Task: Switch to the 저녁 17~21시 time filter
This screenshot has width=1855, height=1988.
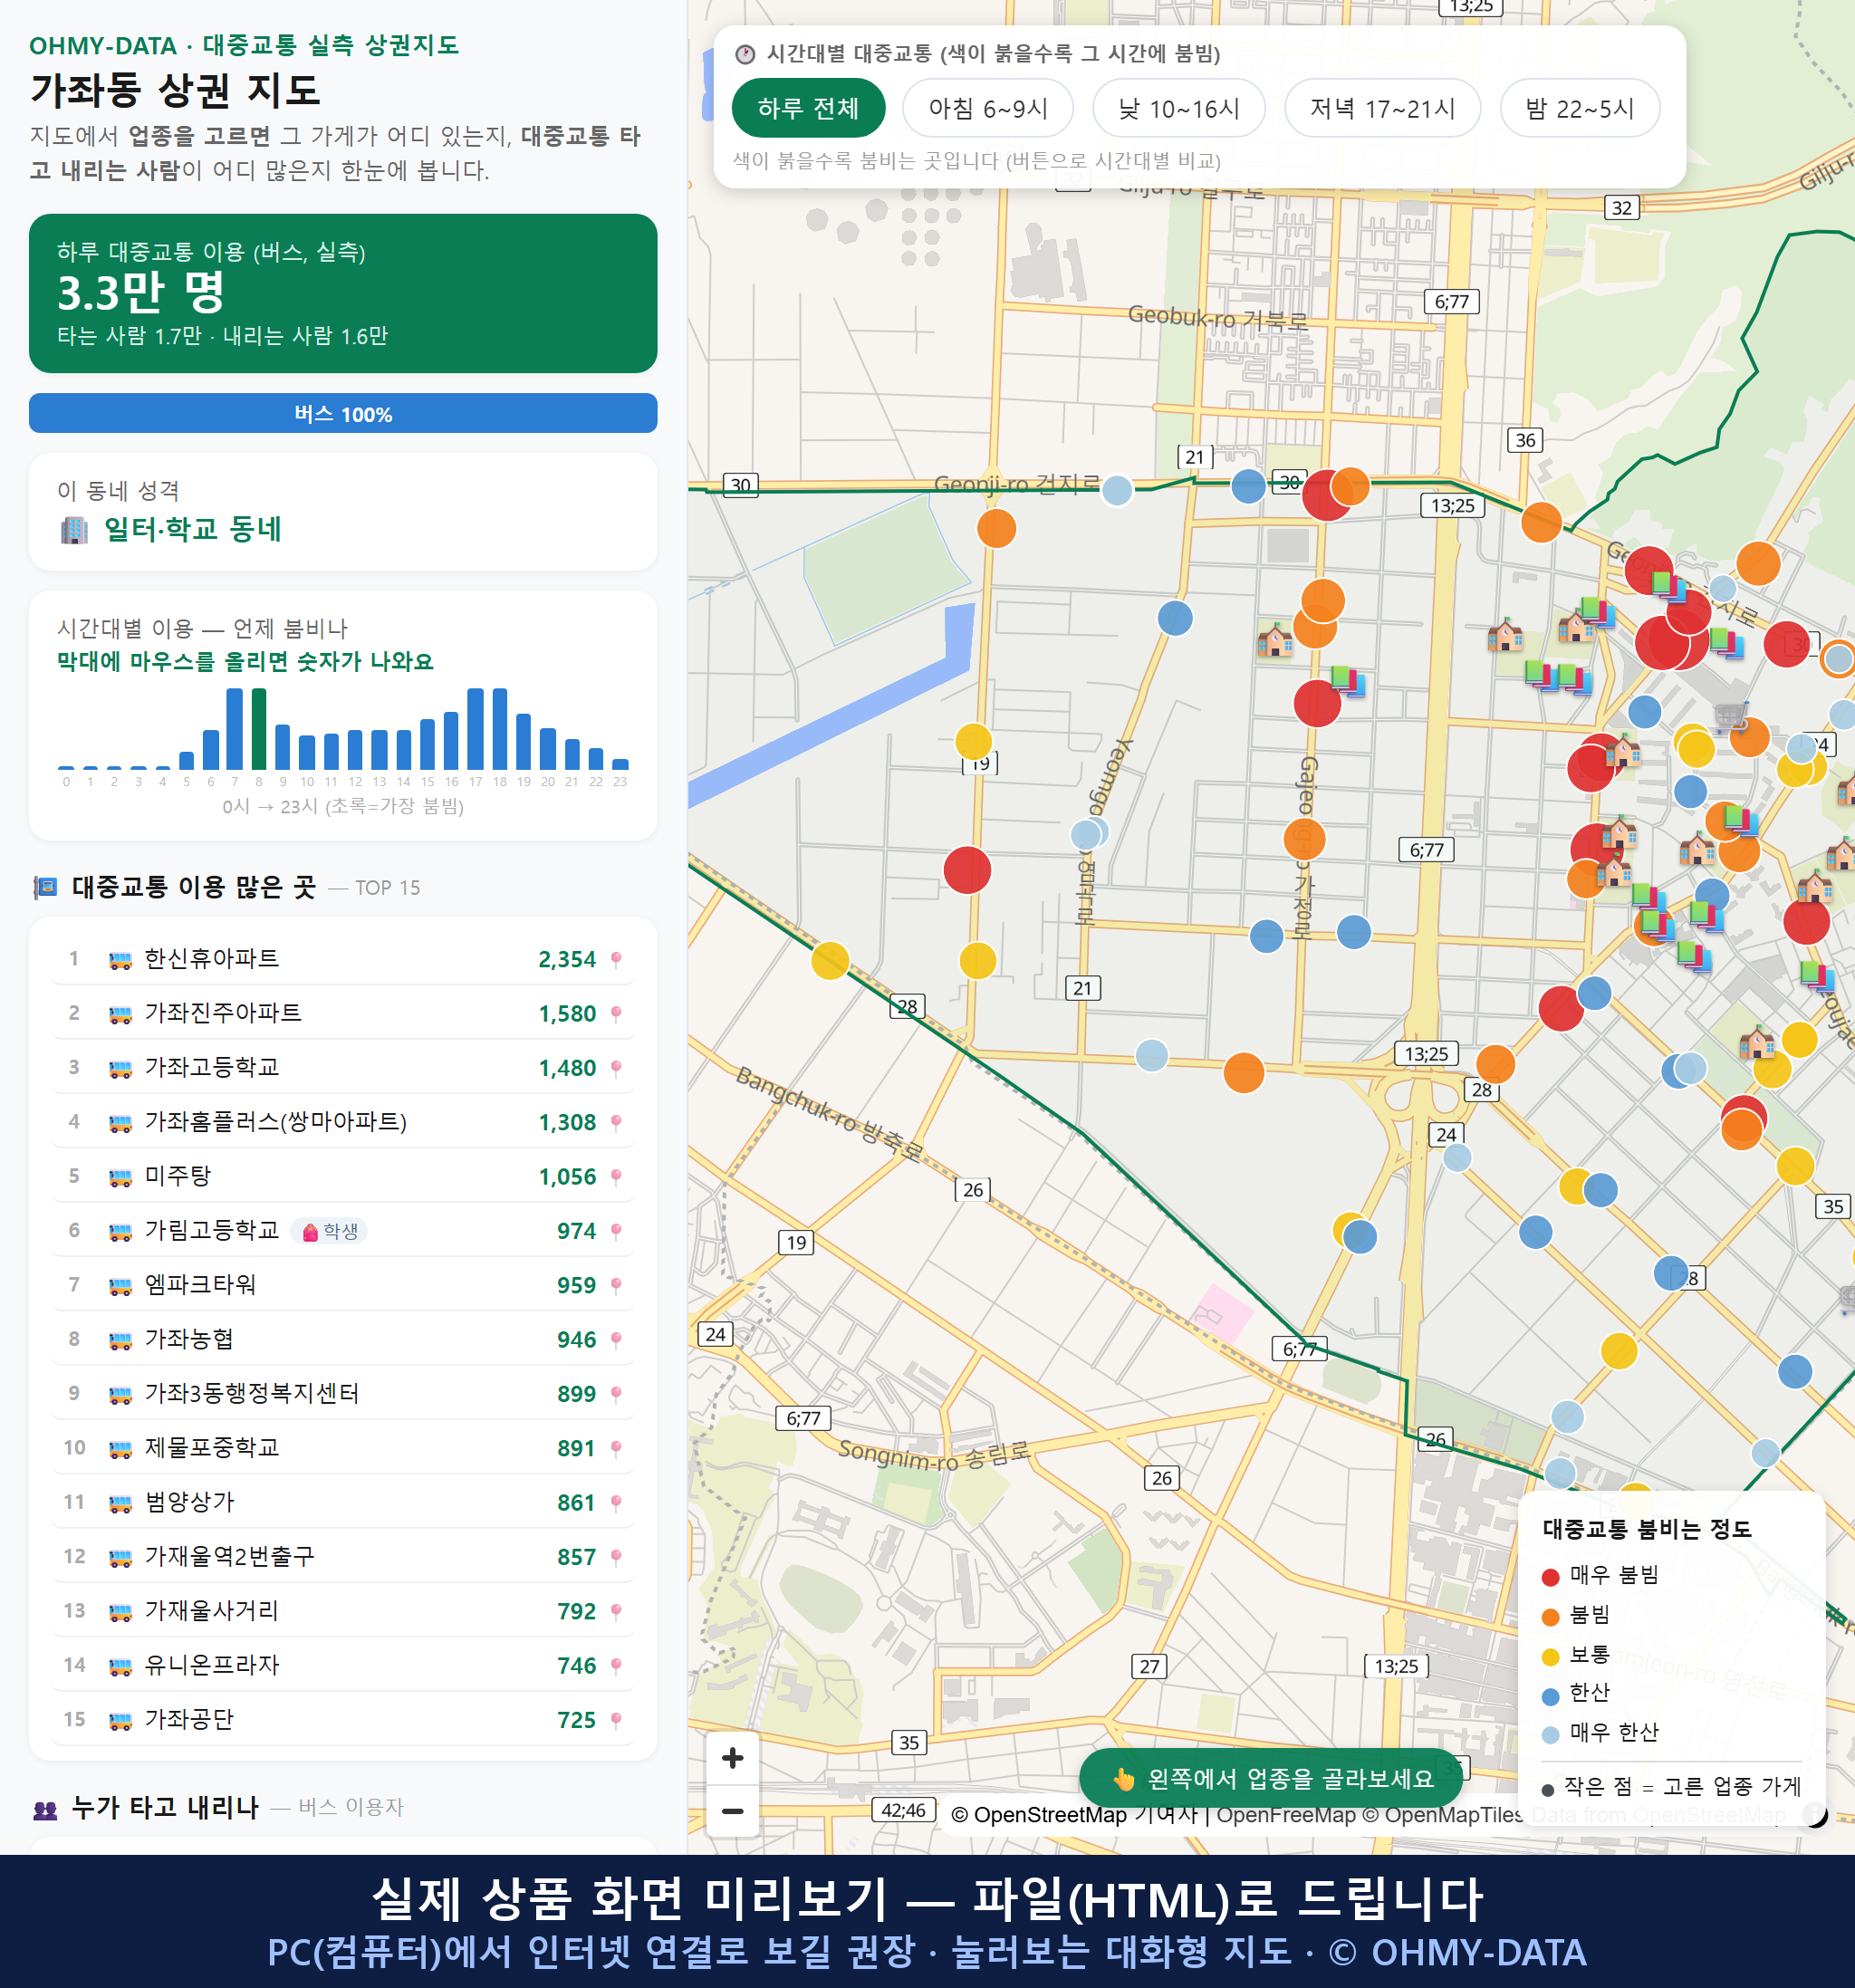Action: click(x=1382, y=108)
